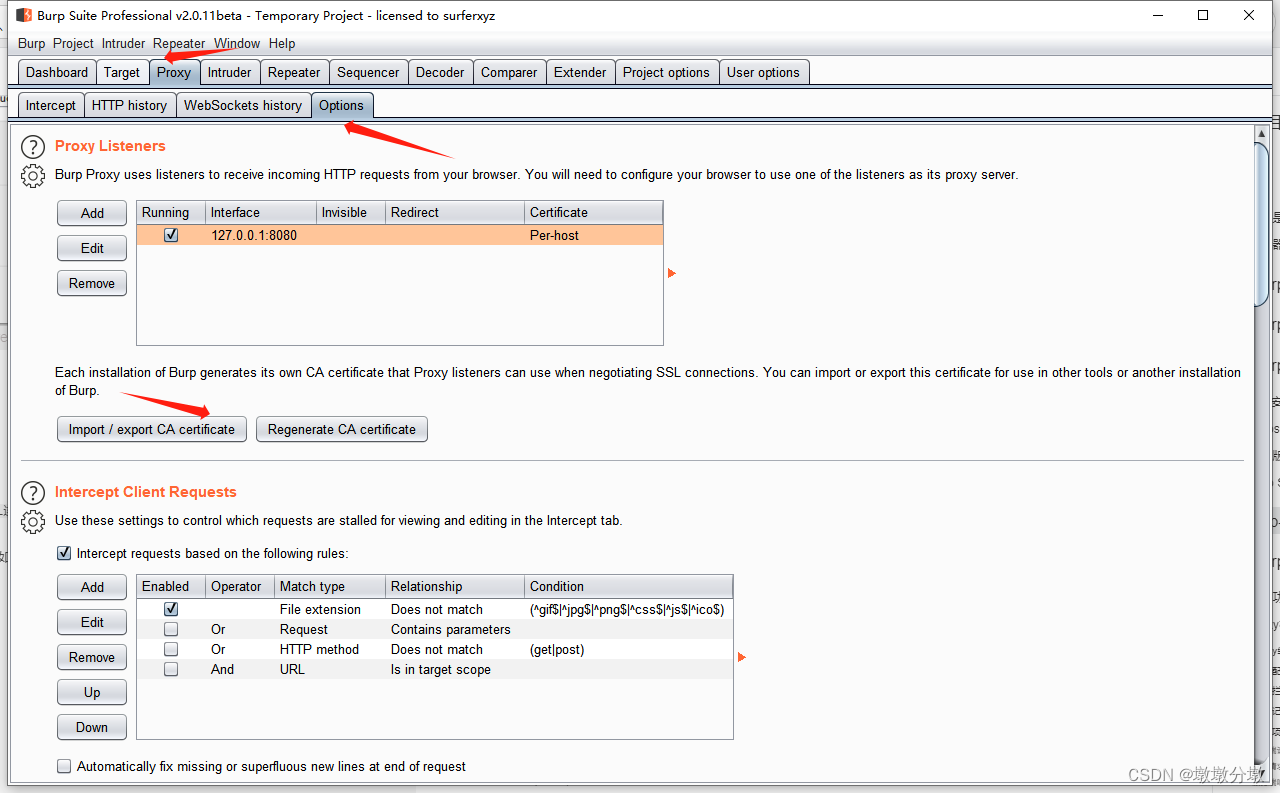
Task: Open Proxy Listeners settings gear icon
Action: click(x=33, y=176)
